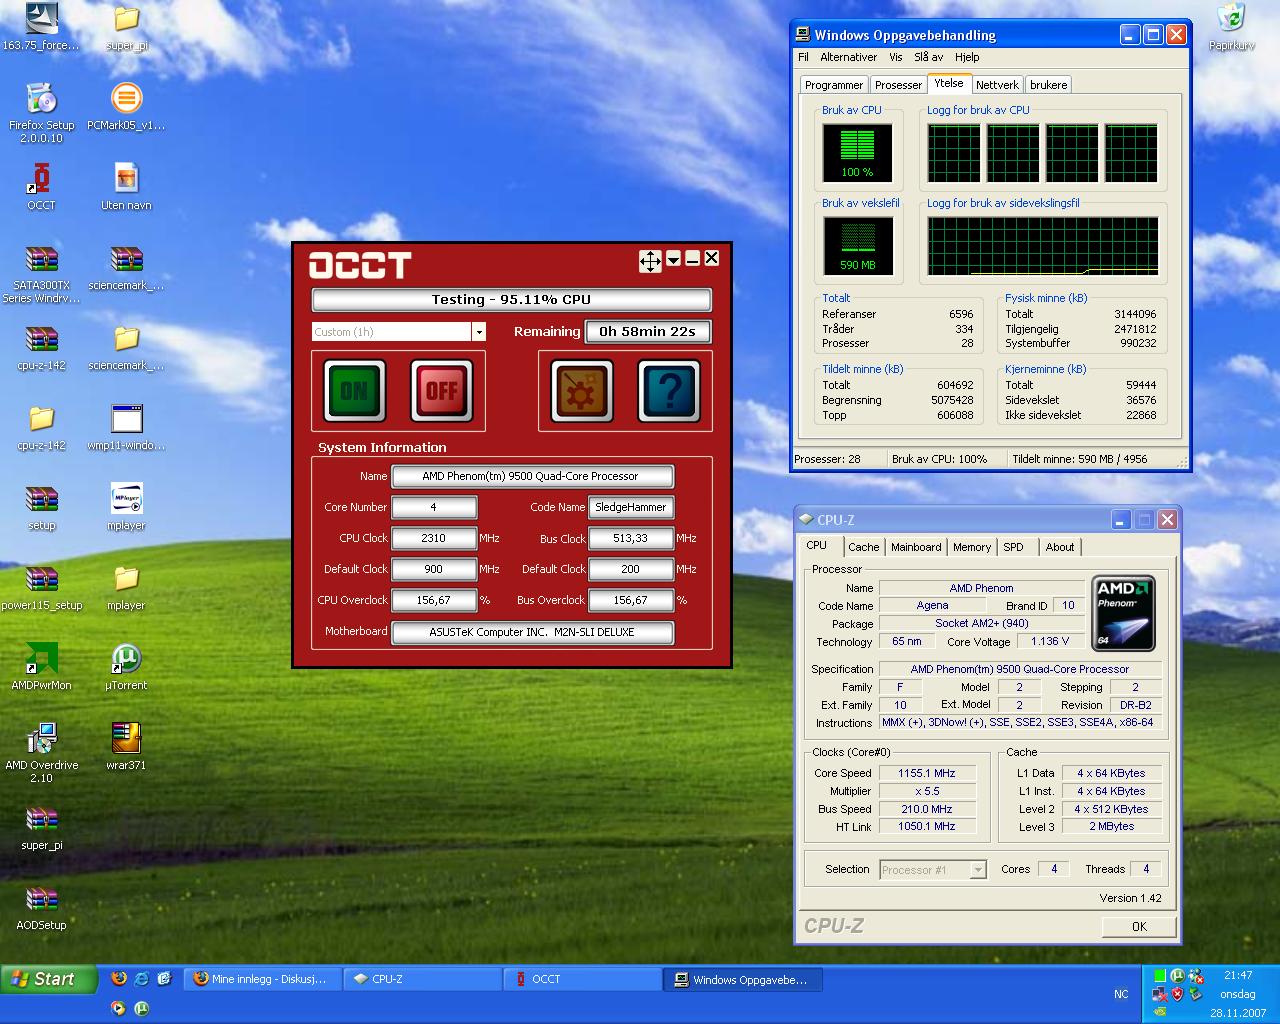Select the Firefox Setup 2.0.0.10 desktop icon

(41, 113)
